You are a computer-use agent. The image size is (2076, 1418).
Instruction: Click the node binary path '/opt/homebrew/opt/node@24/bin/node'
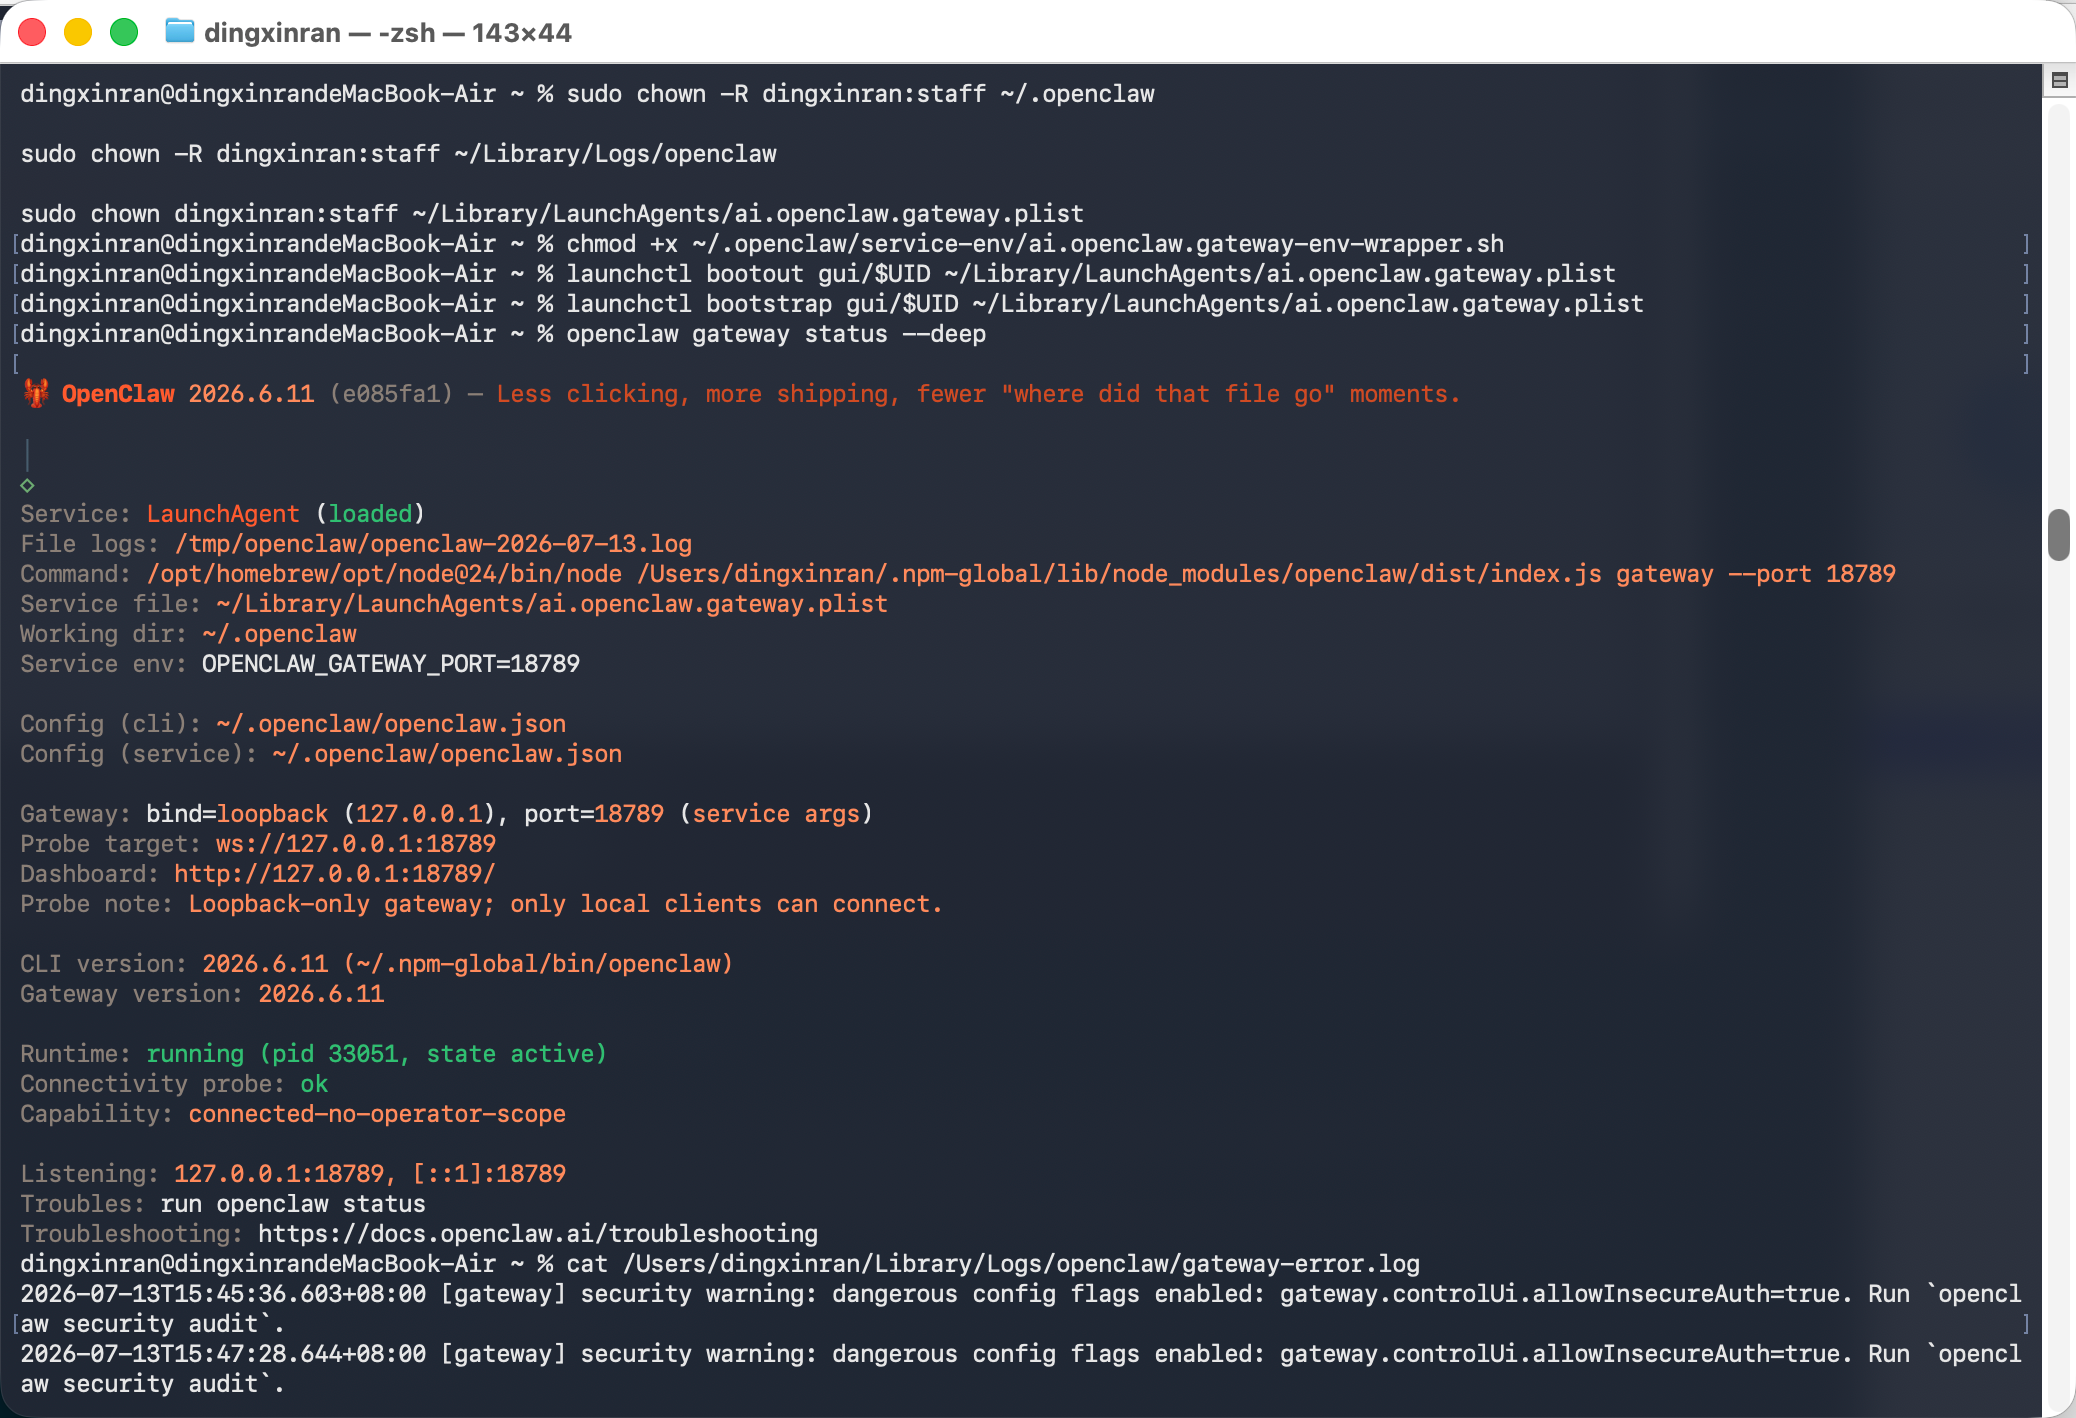click(x=384, y=574)
